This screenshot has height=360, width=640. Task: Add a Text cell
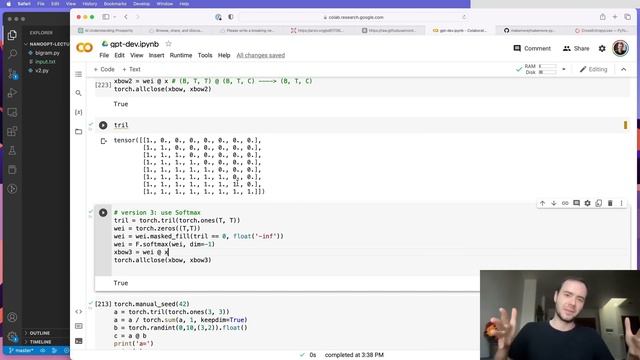131,69
